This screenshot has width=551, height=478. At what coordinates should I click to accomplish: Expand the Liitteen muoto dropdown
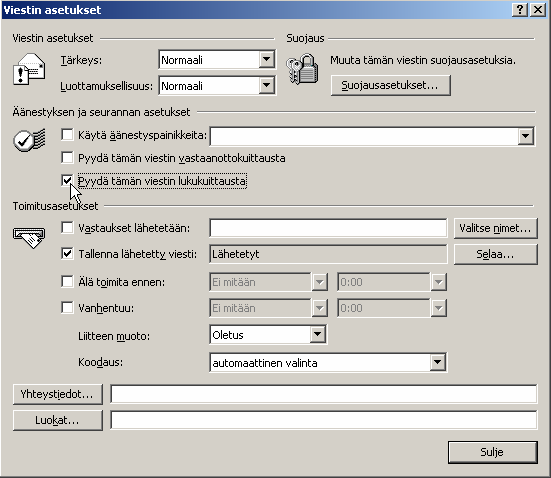click(318, 334)
